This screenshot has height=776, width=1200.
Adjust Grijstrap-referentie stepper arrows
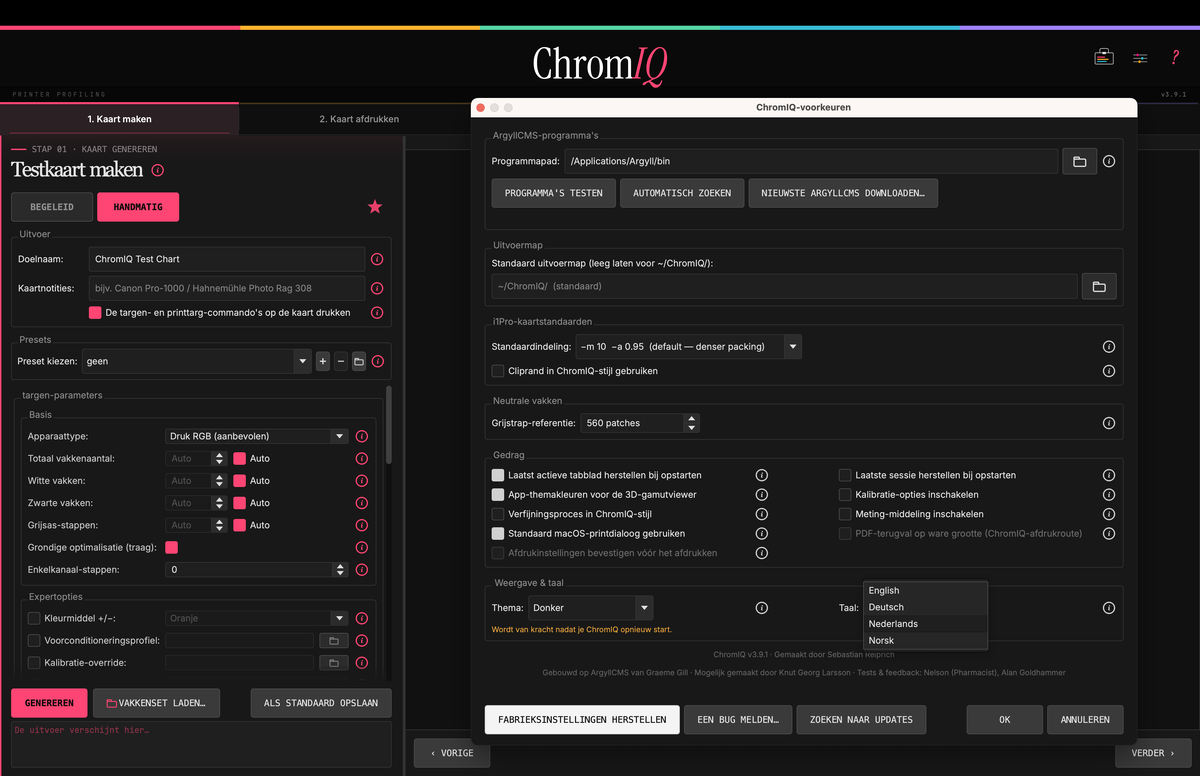point(691,423)
